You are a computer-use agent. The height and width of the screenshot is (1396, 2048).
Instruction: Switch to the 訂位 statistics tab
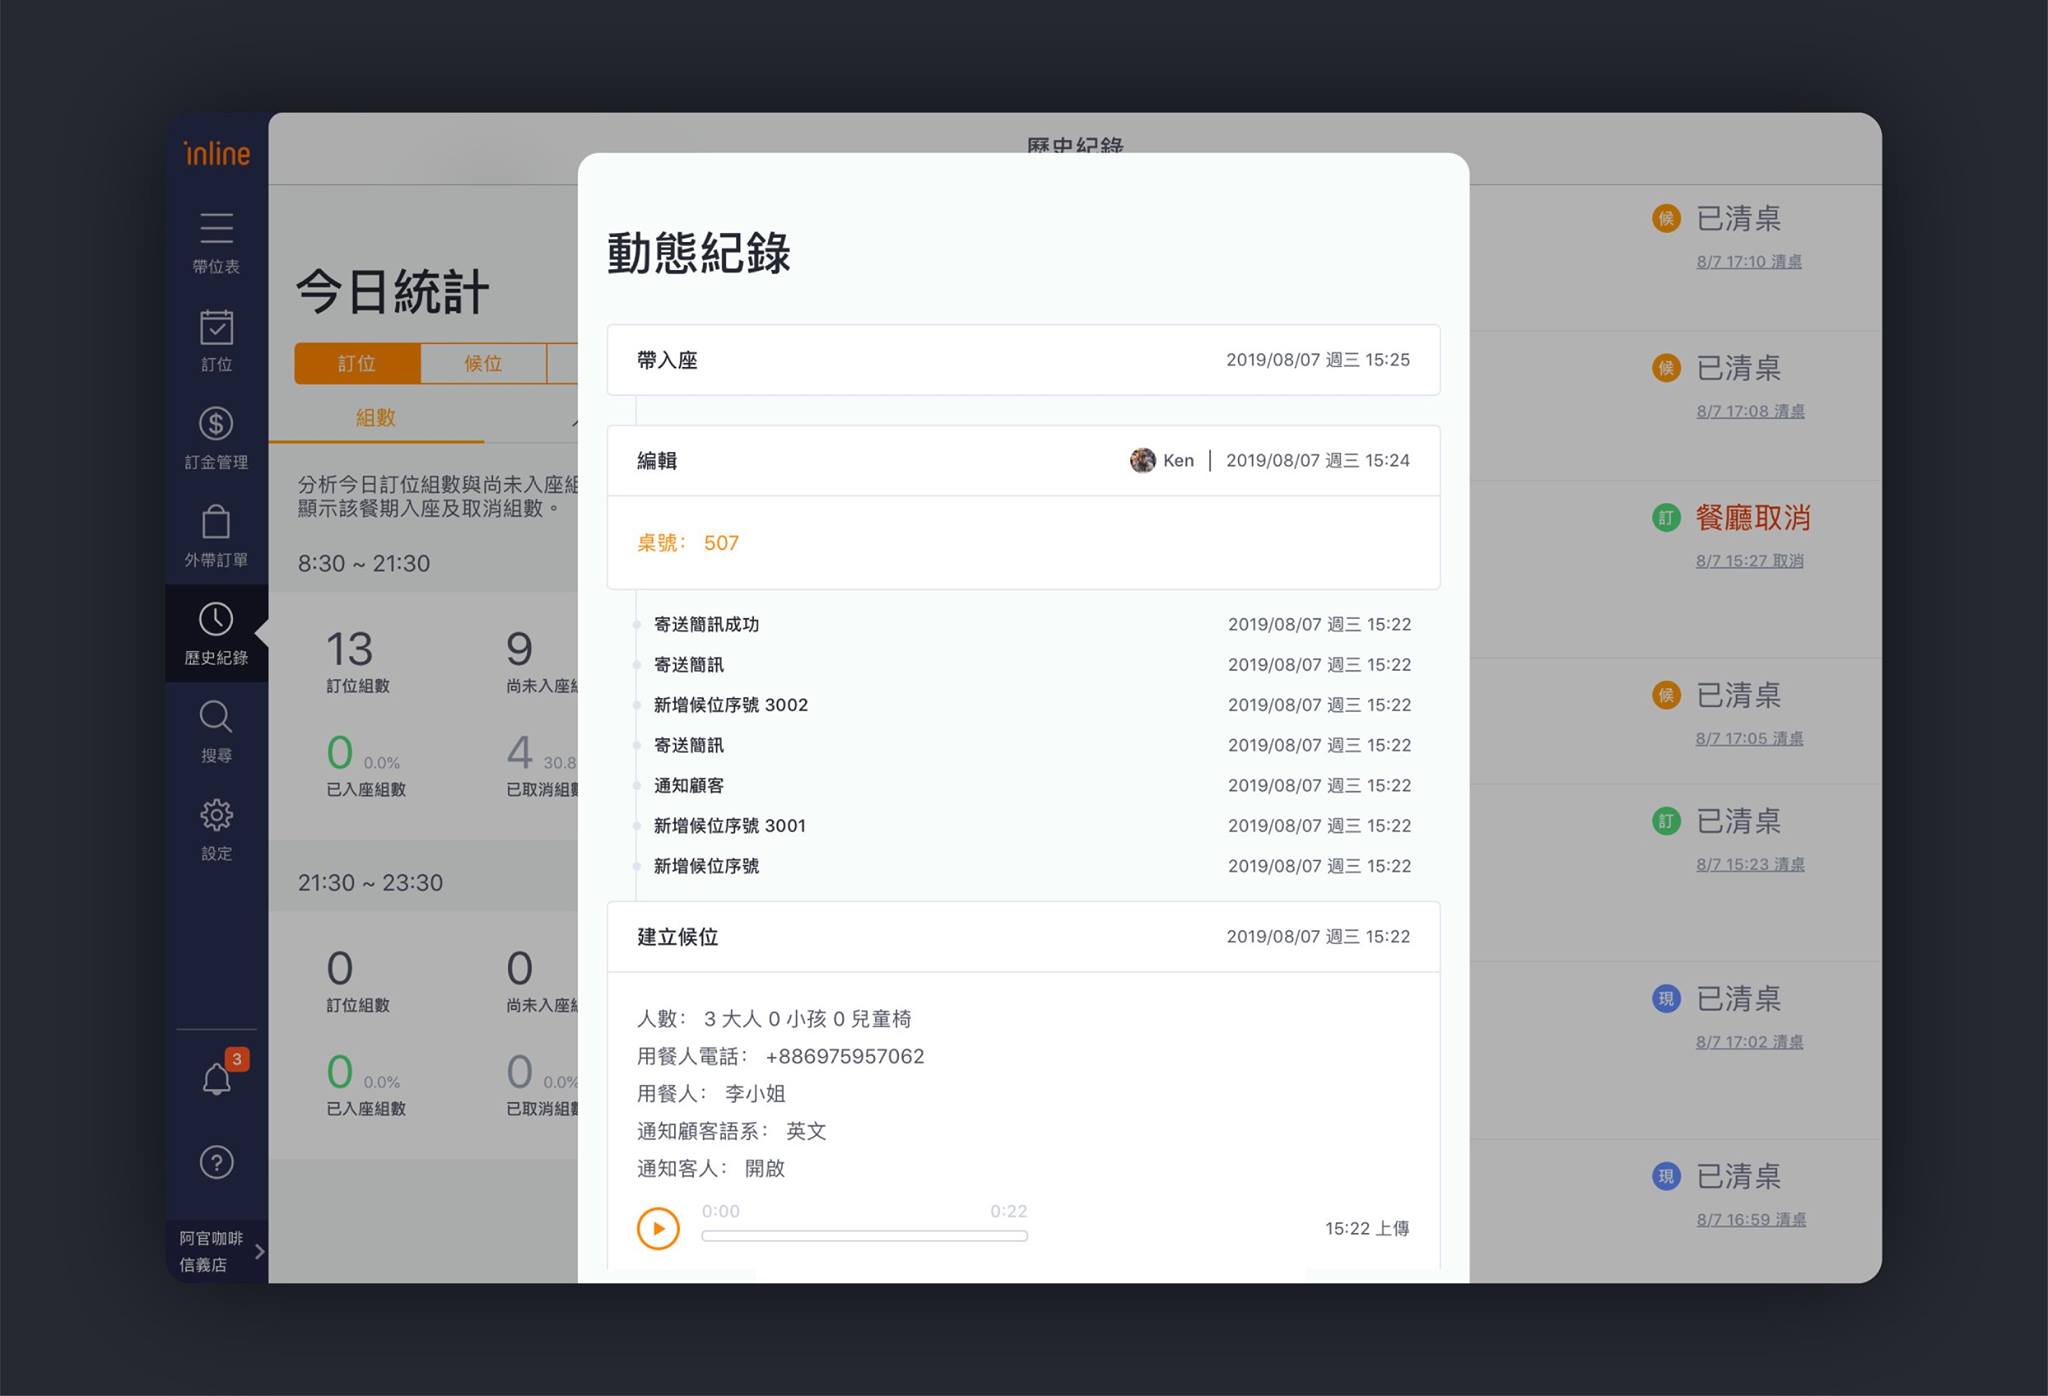[x=357, y=364]
